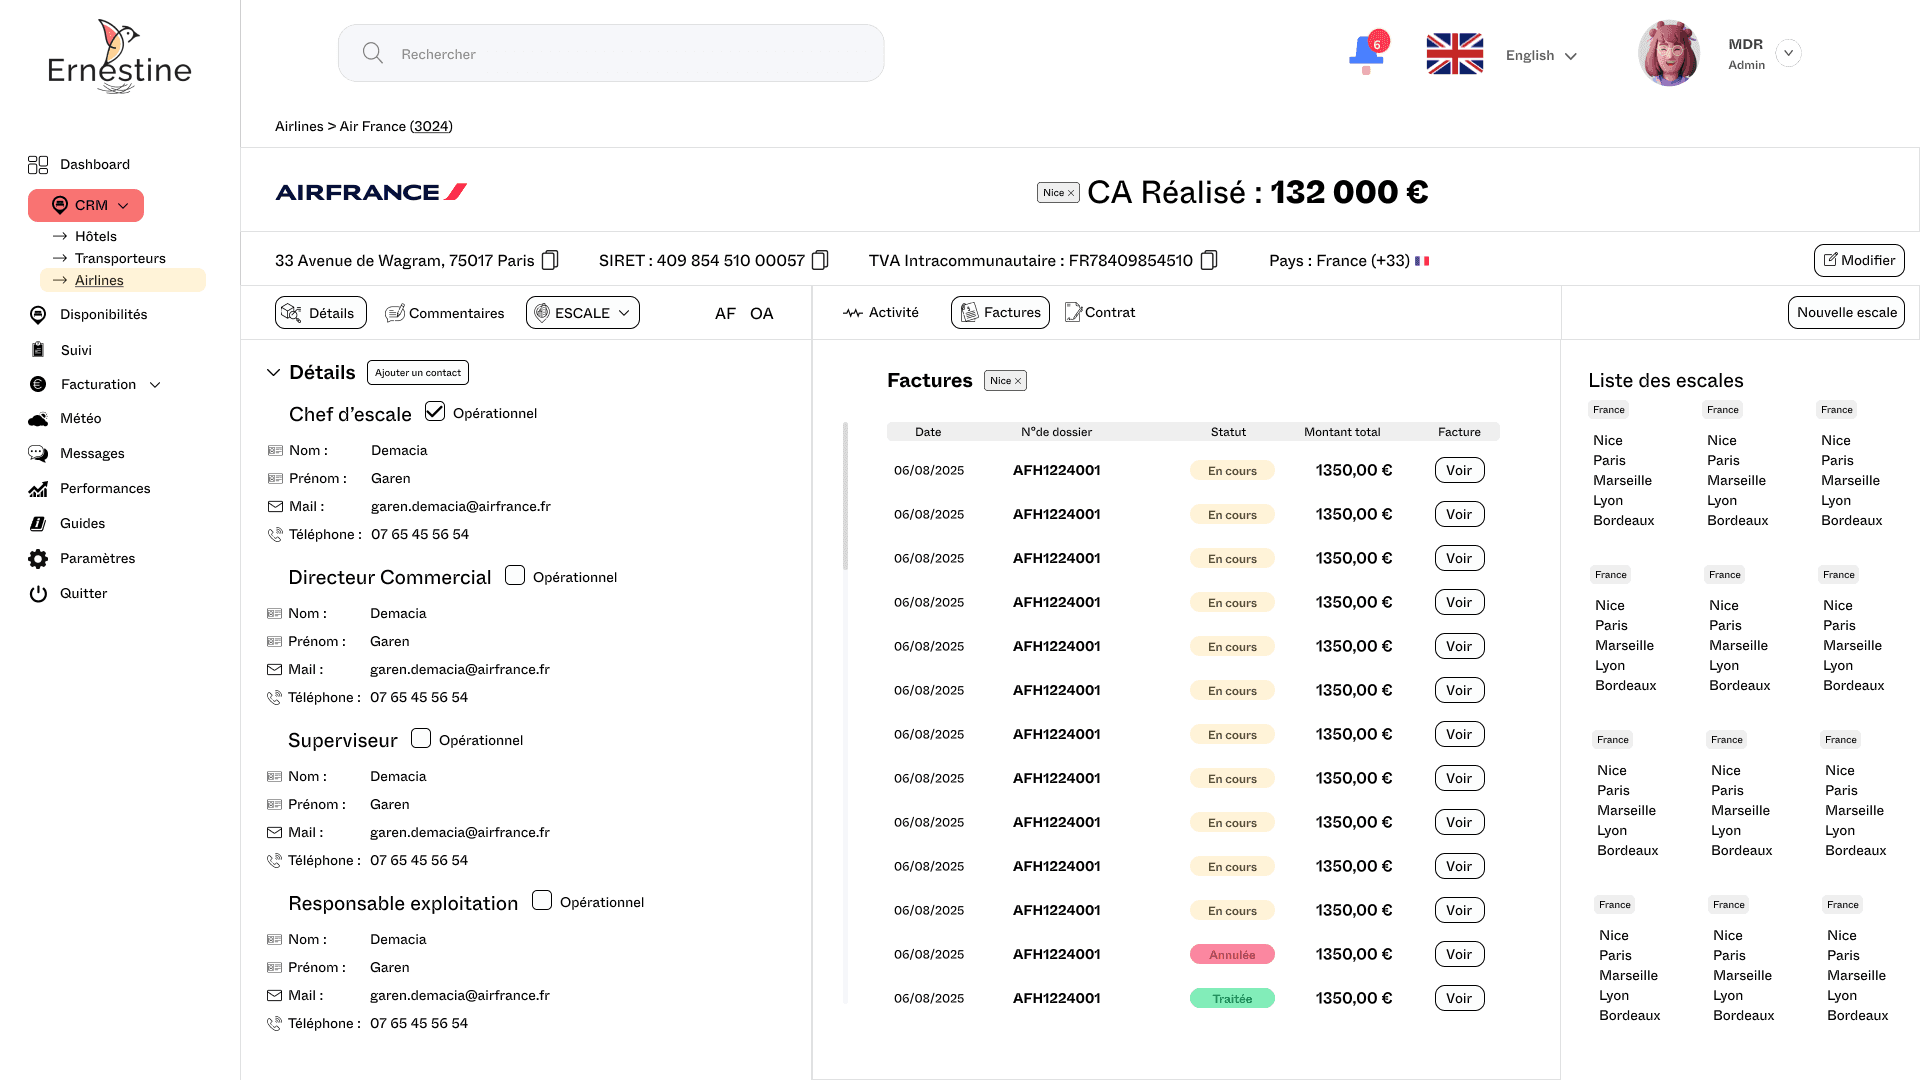Open the ESCALE dropdown
Screen dimensions: 1920x1080
point(583,313)
